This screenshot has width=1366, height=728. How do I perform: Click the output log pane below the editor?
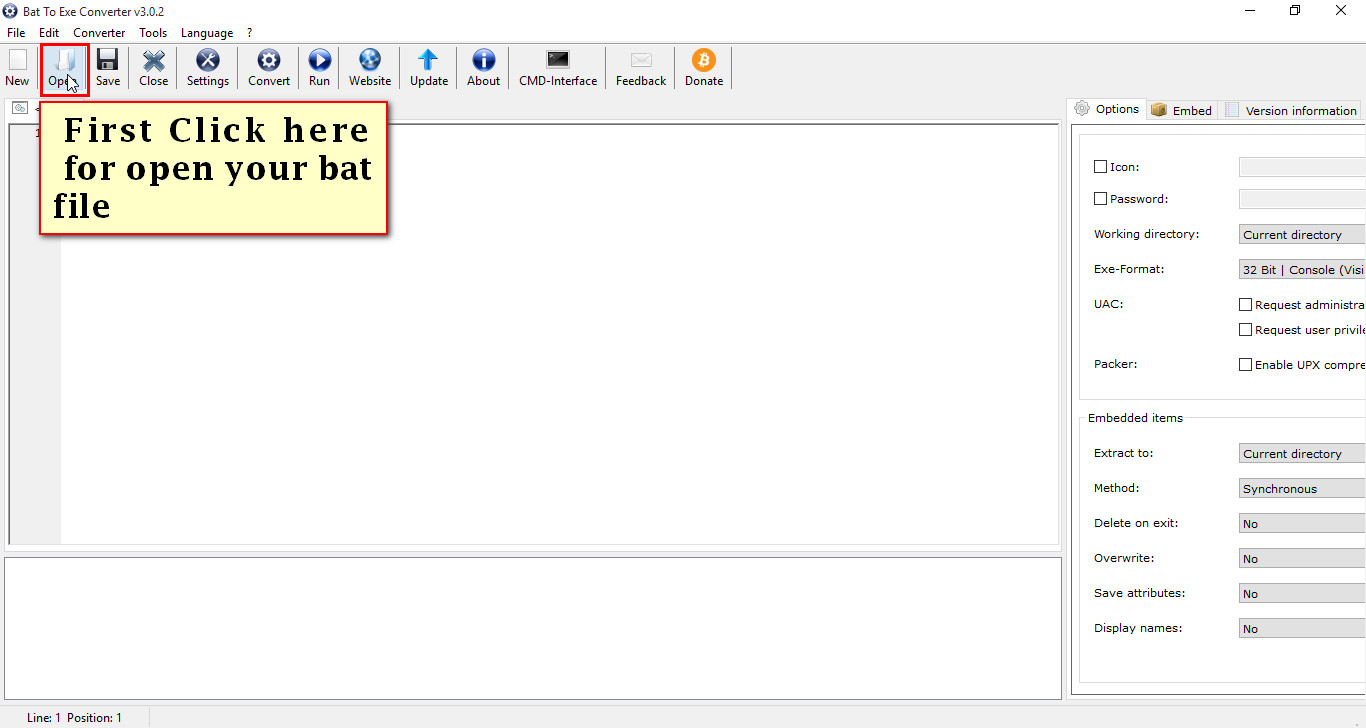533,628
